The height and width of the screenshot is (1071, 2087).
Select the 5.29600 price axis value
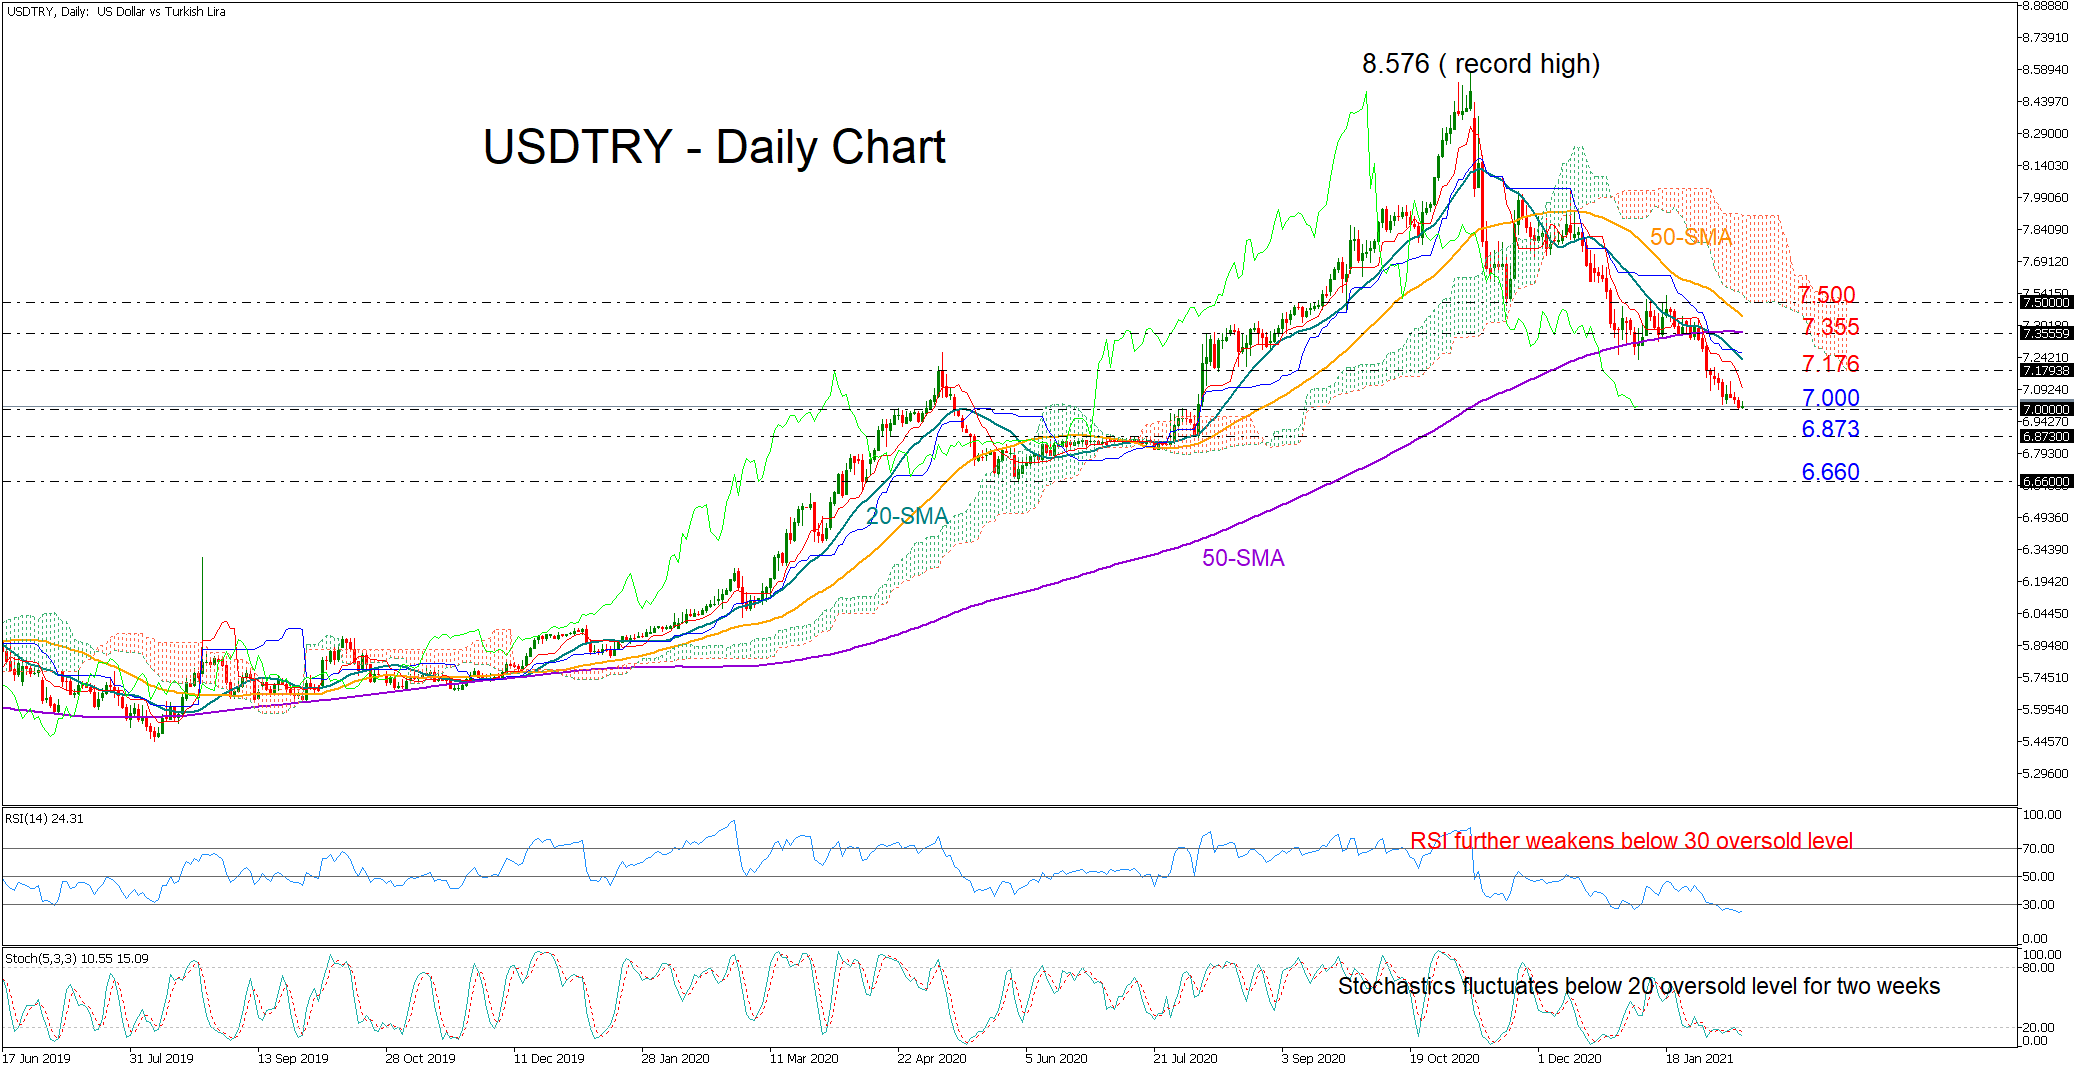point(2045,774)
